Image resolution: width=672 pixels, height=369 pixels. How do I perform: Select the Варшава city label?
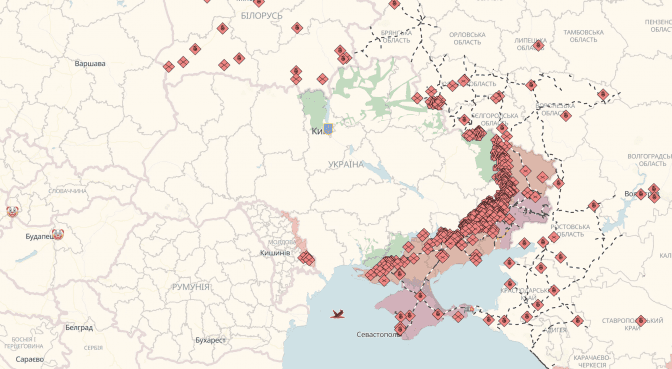(90, 63)
